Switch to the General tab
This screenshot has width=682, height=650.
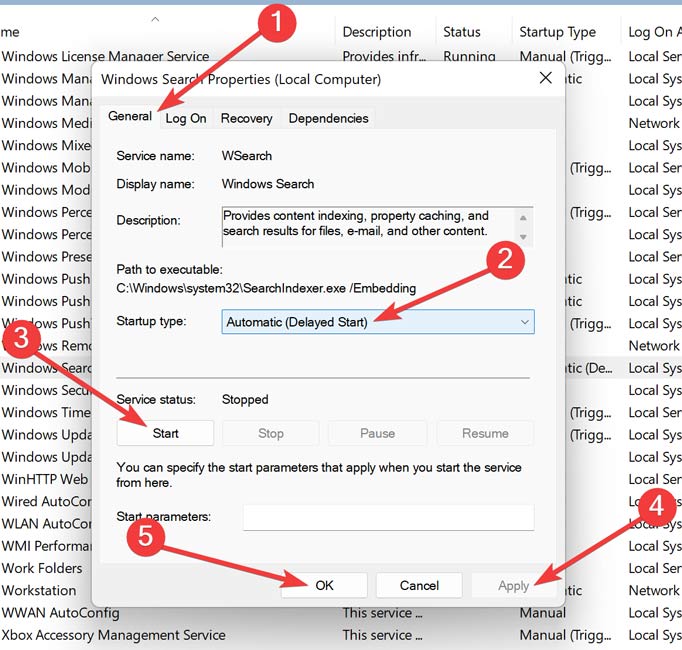coord(130,117)
